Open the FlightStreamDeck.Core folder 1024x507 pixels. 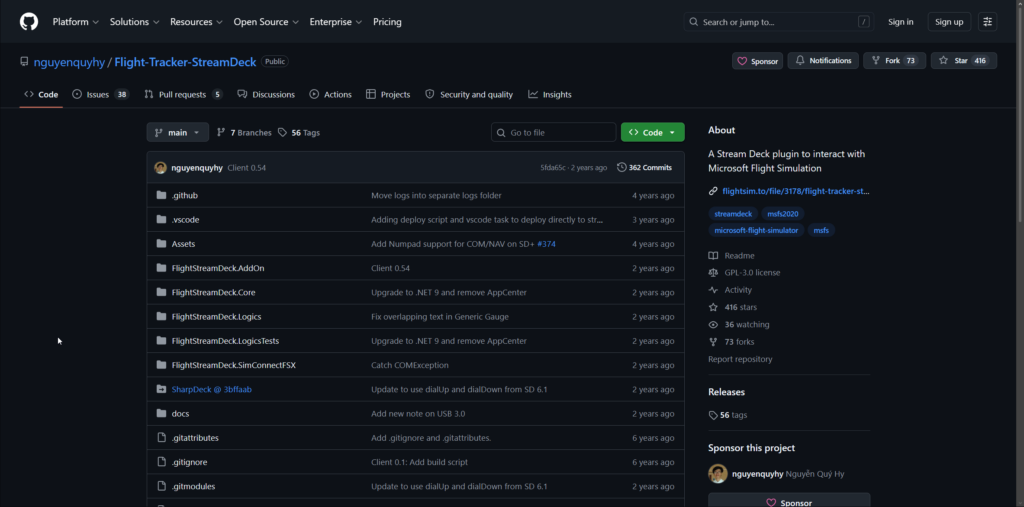(x=213, y=292)
